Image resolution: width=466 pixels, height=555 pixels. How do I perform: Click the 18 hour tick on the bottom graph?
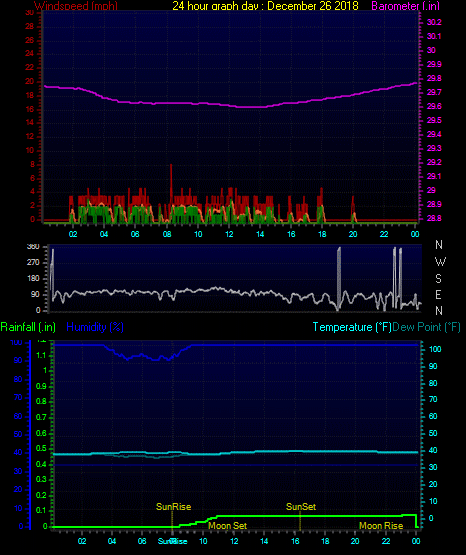(325, 541)
